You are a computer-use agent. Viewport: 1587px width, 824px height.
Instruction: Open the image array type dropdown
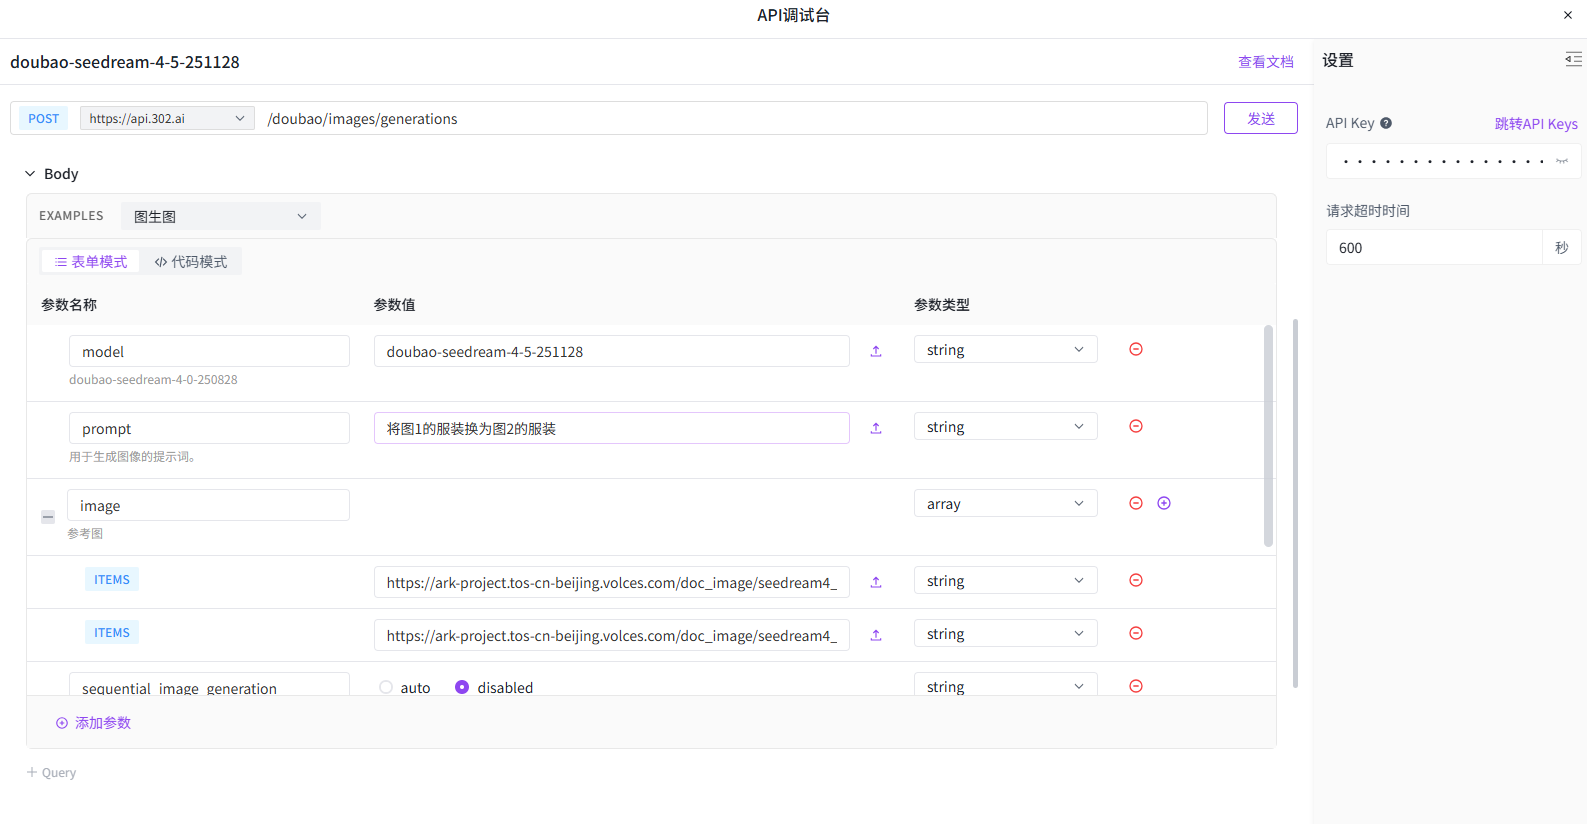[1005, 503]
